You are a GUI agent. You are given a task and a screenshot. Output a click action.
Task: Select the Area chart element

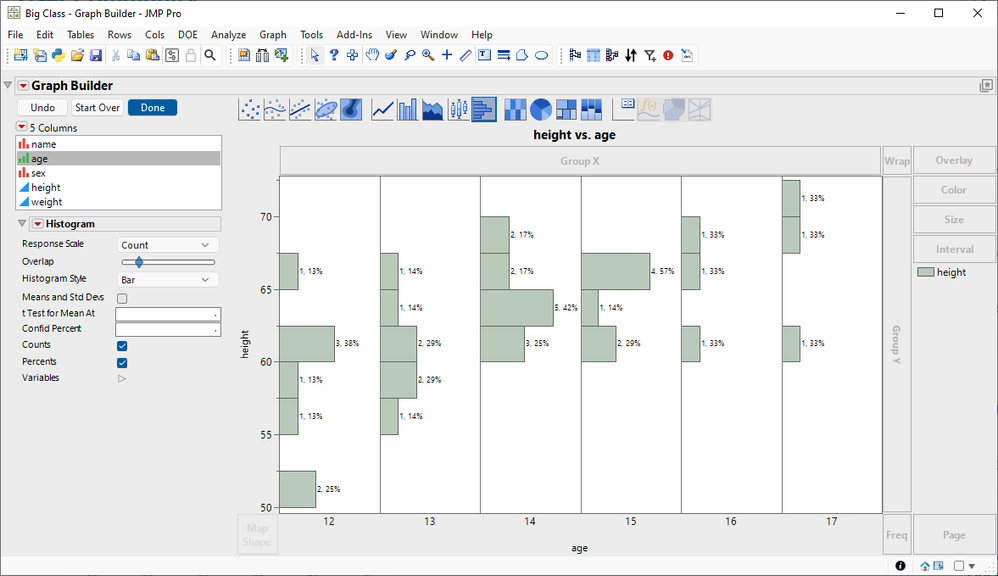tap(433, 109)
